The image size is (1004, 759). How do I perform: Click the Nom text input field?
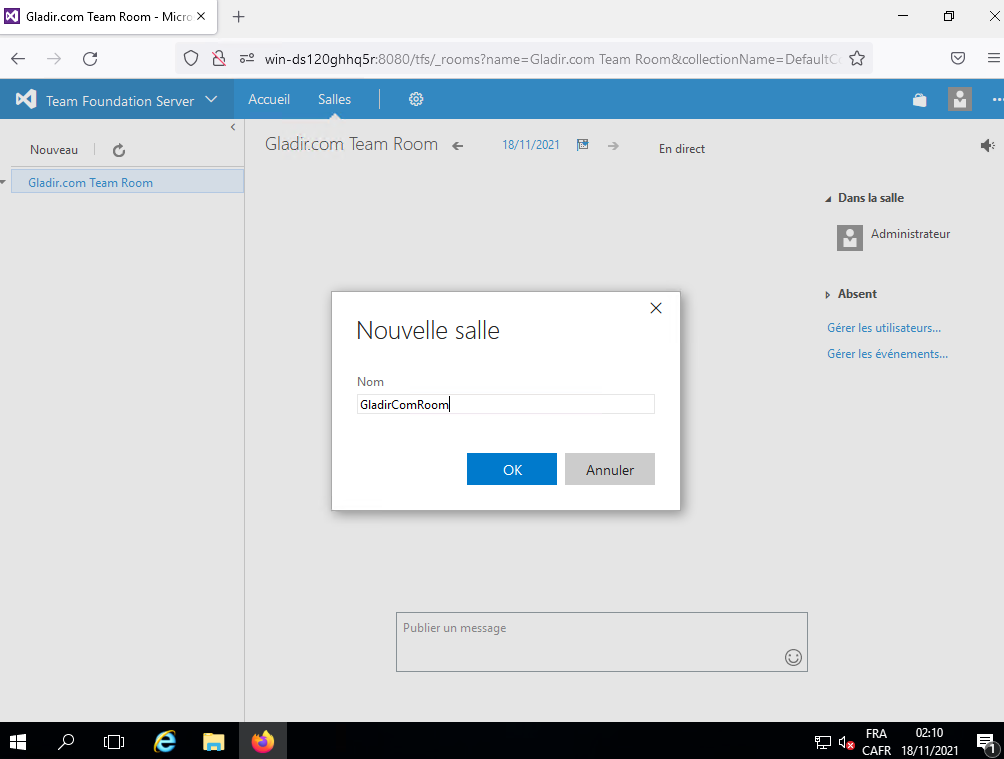click(x=505, y=404)
